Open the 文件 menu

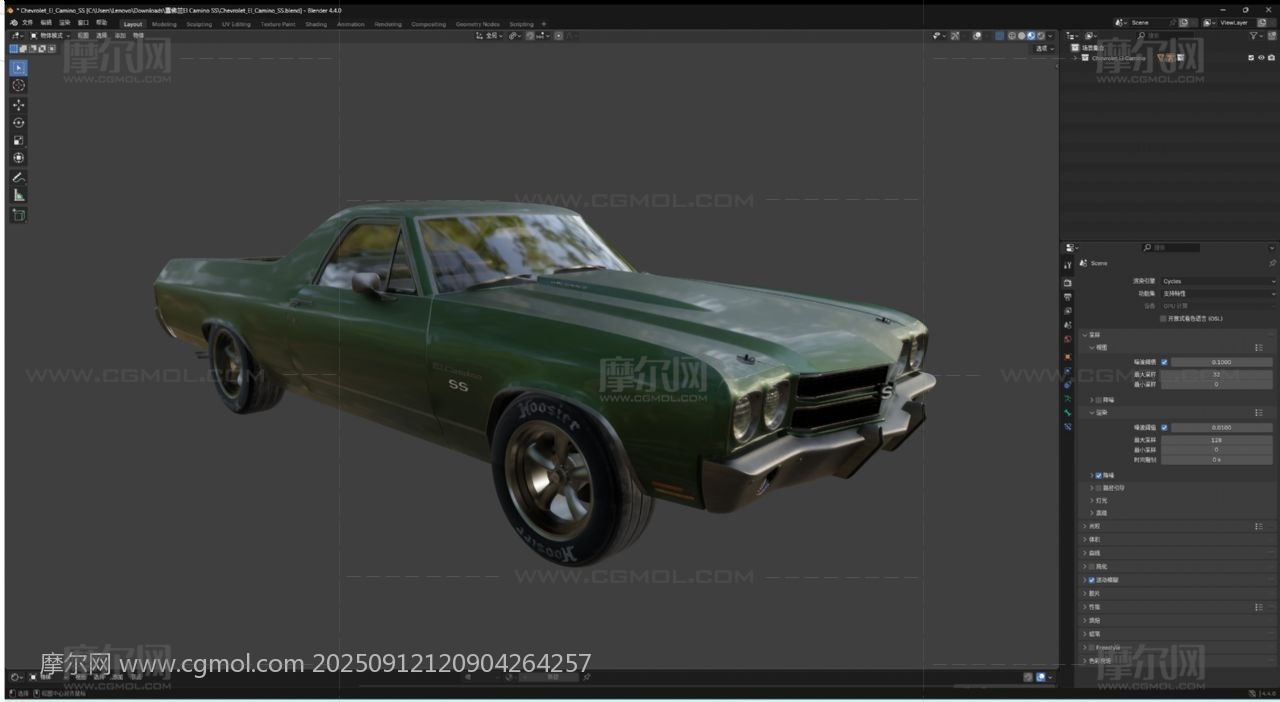click(x=27, y=23)
